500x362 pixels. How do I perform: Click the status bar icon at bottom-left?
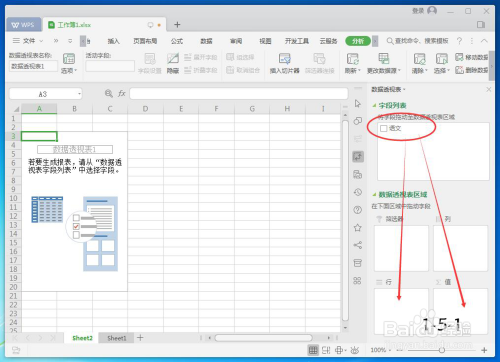(16, 350)
